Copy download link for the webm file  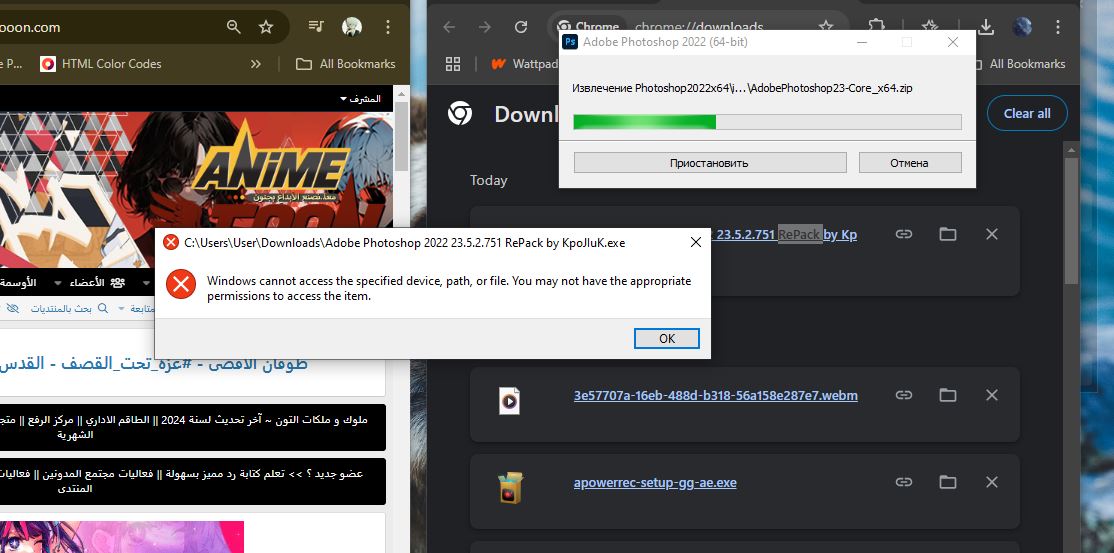904,394
